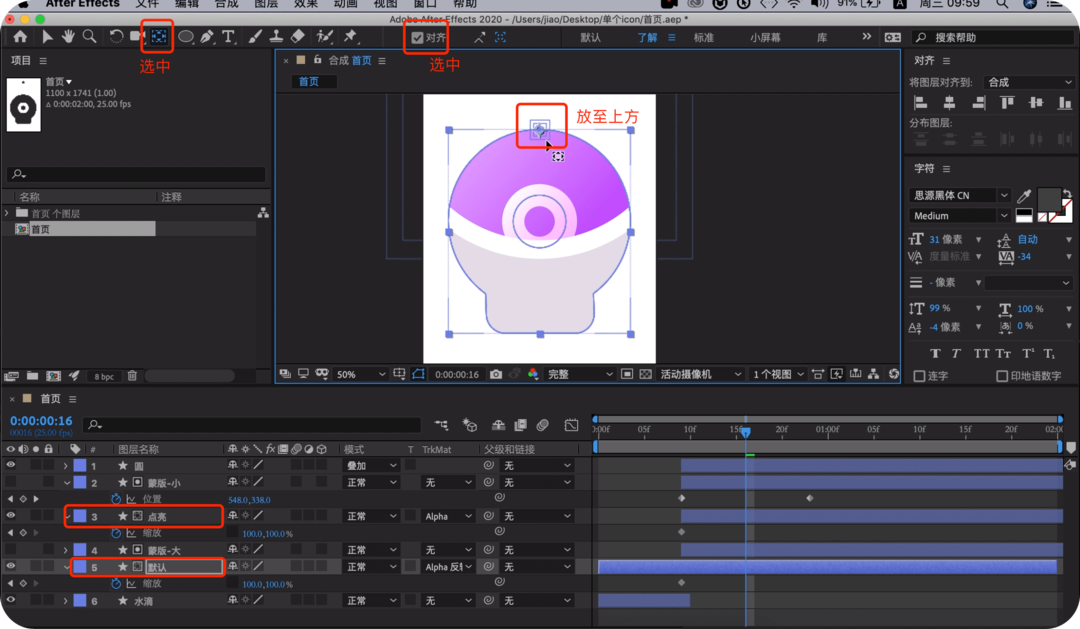Screen dimensions: 1080x629
Task: Click align horizontal center icon
Action: [949, 103]
